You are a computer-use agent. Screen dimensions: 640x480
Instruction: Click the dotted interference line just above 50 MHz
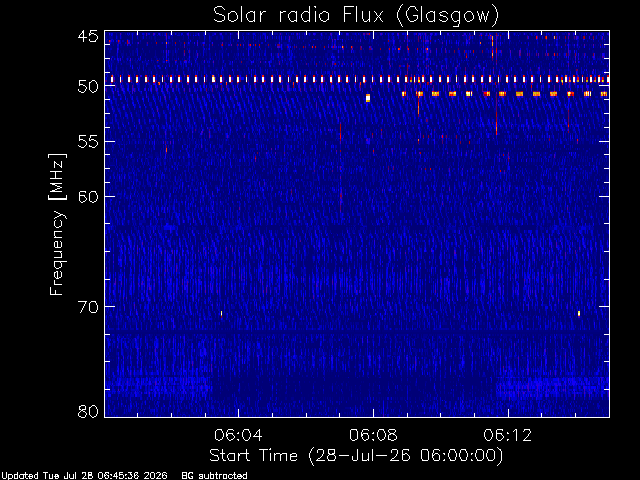tap(359, 79)
